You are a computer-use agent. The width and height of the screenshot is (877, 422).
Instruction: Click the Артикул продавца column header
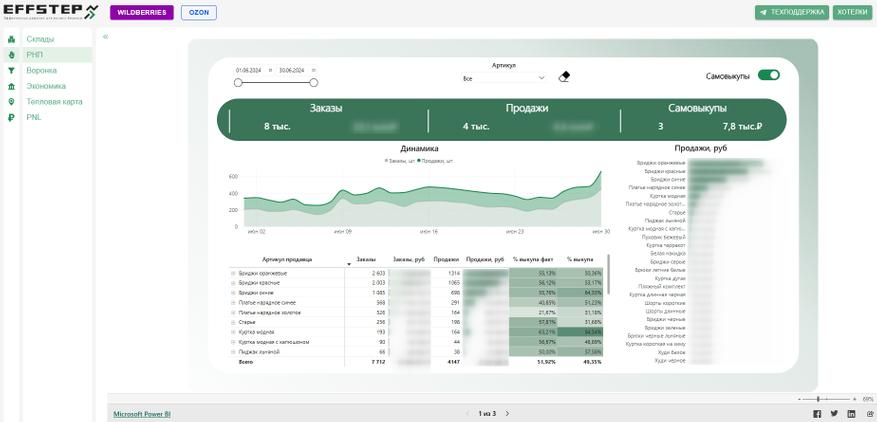(x=287, y=260)
